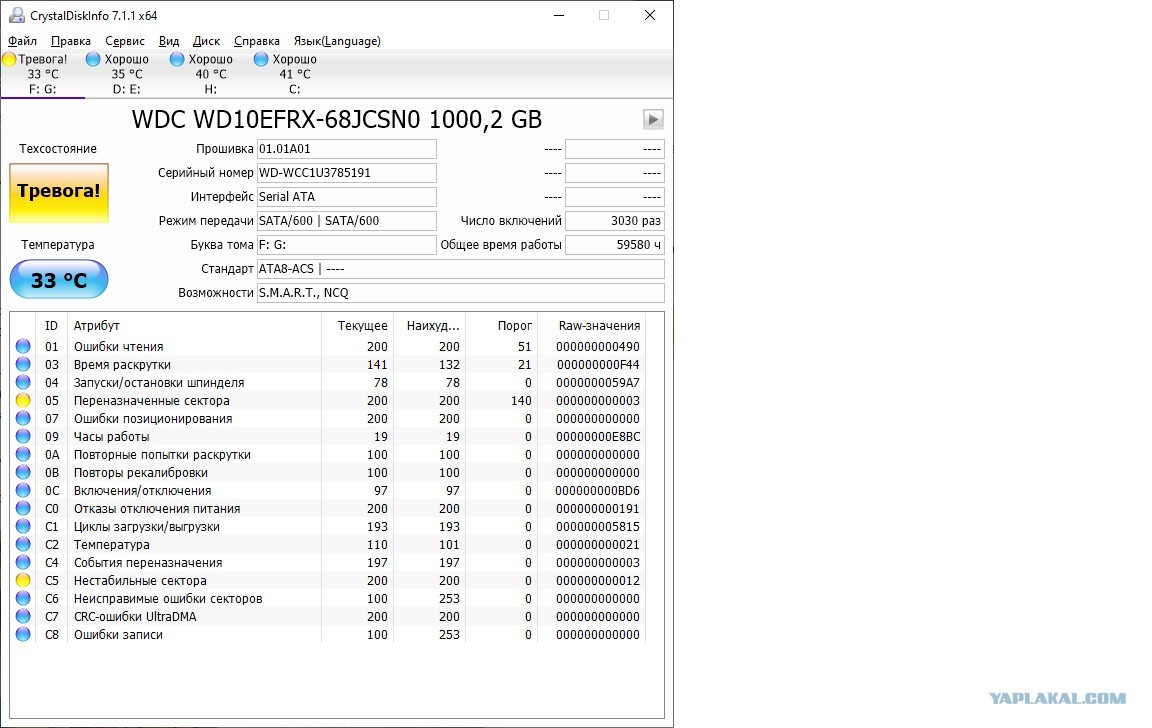Click the current value 141 for Время раскрутки
The height and width of the screenshot is (728, 1152).
point(377,364)
